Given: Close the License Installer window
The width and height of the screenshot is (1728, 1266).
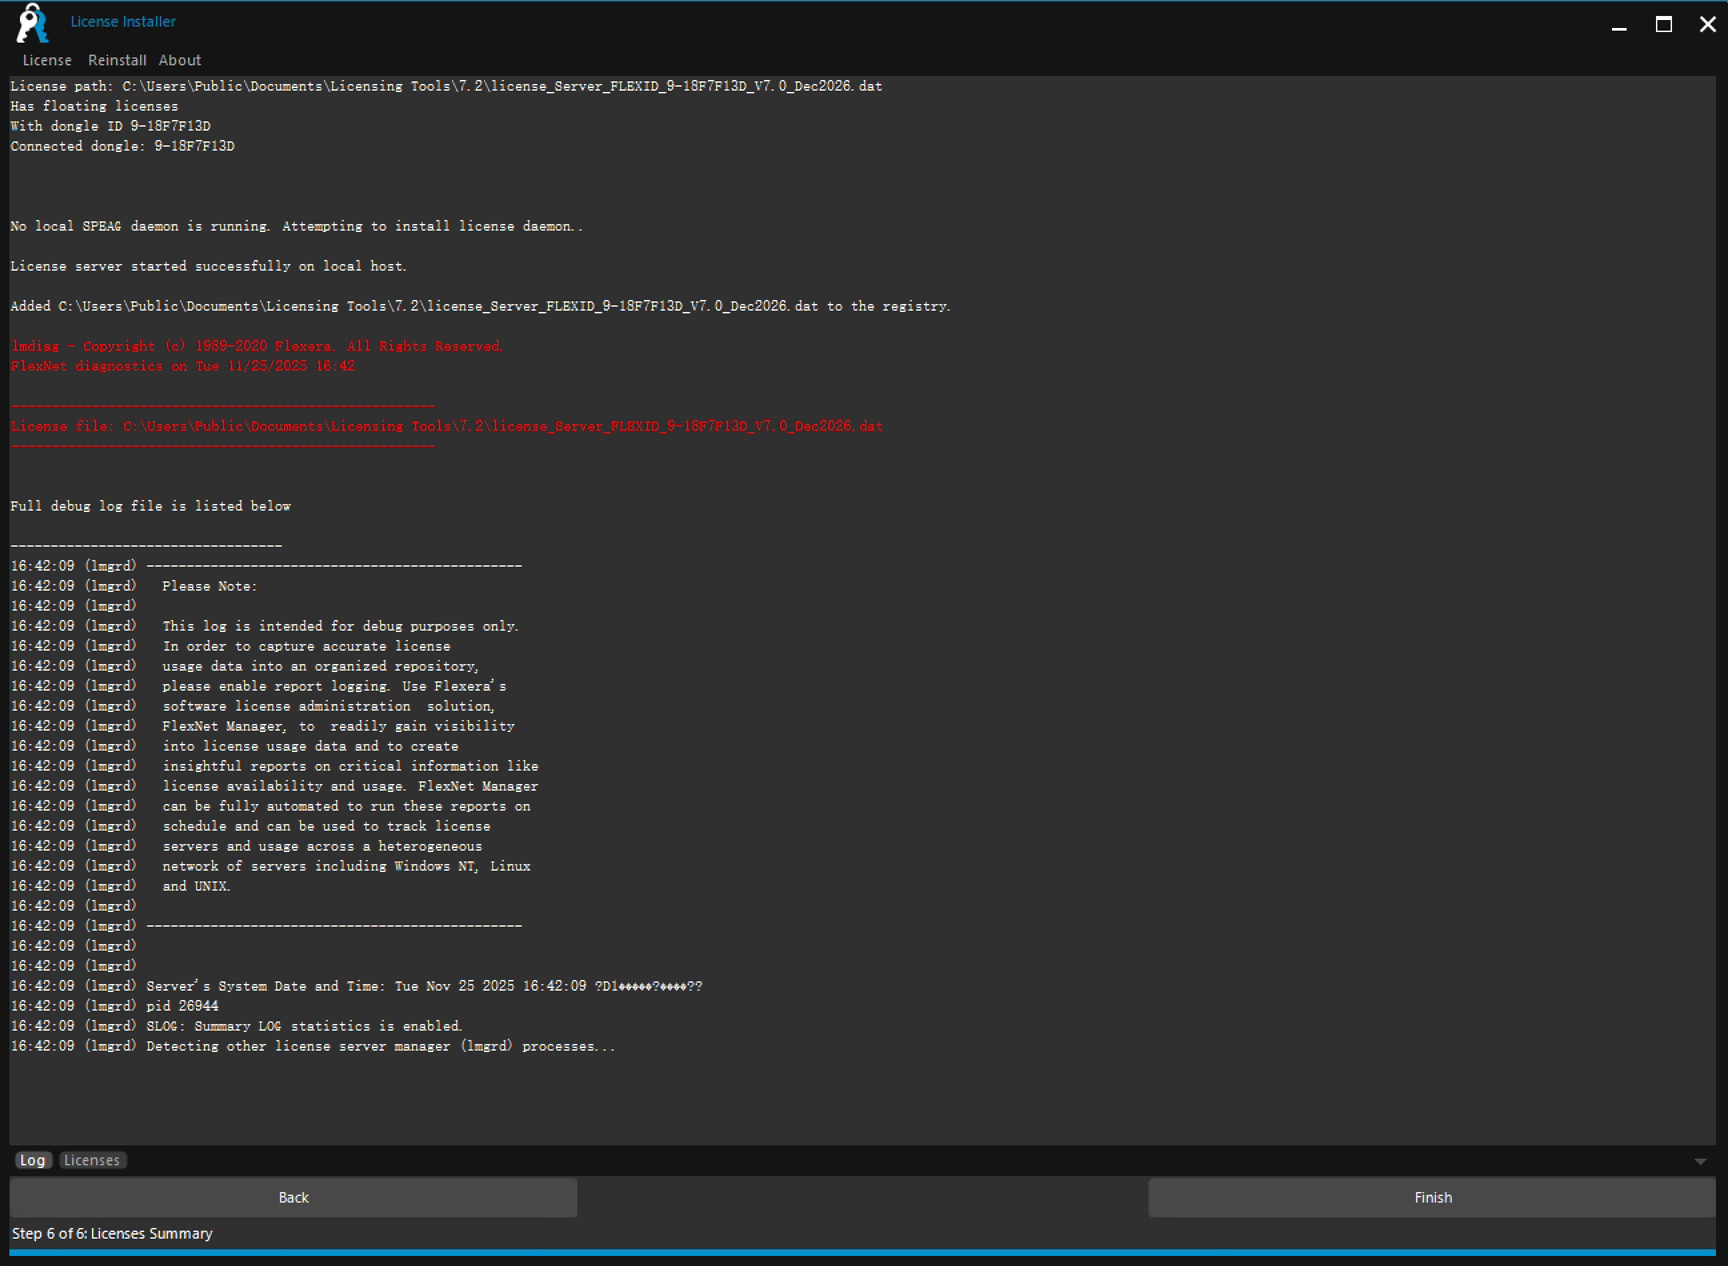Looking at the screenshot, I should [x=1707, y=25].
